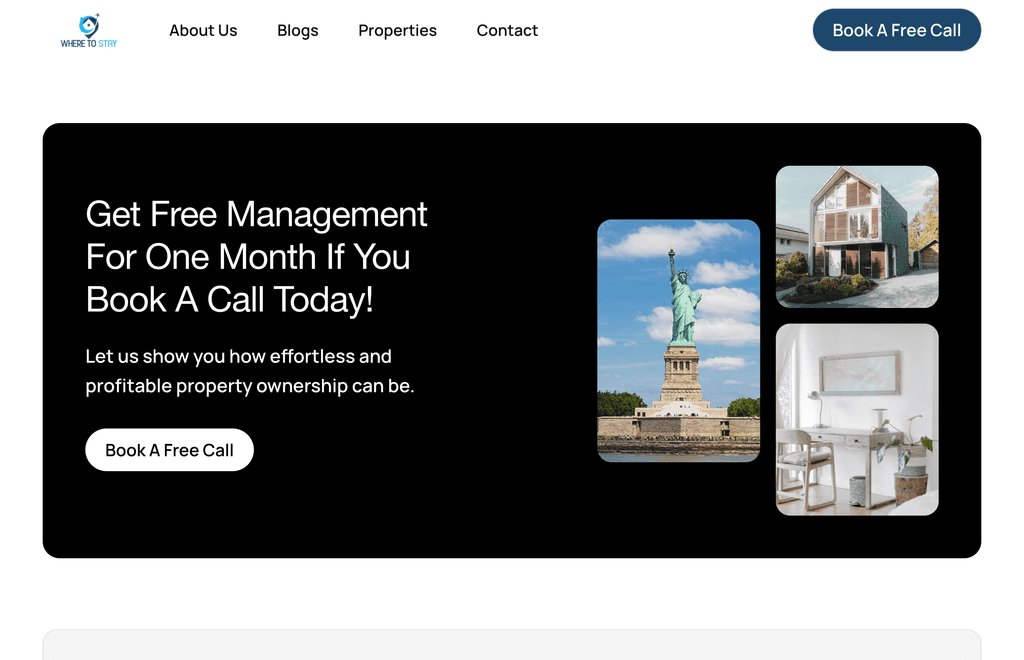Open the Properties menu item
Image resolution: width=1024 pixels, height=660 pixels.
pos(397,31)
